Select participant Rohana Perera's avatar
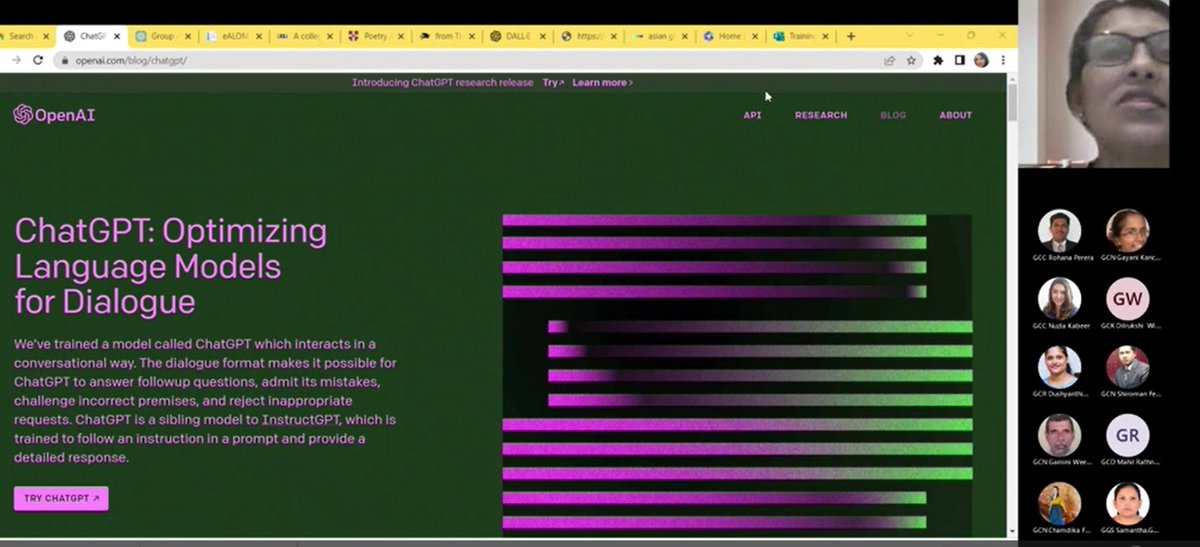This screenshot has height=547, width=1200. tap(1060, 230)
